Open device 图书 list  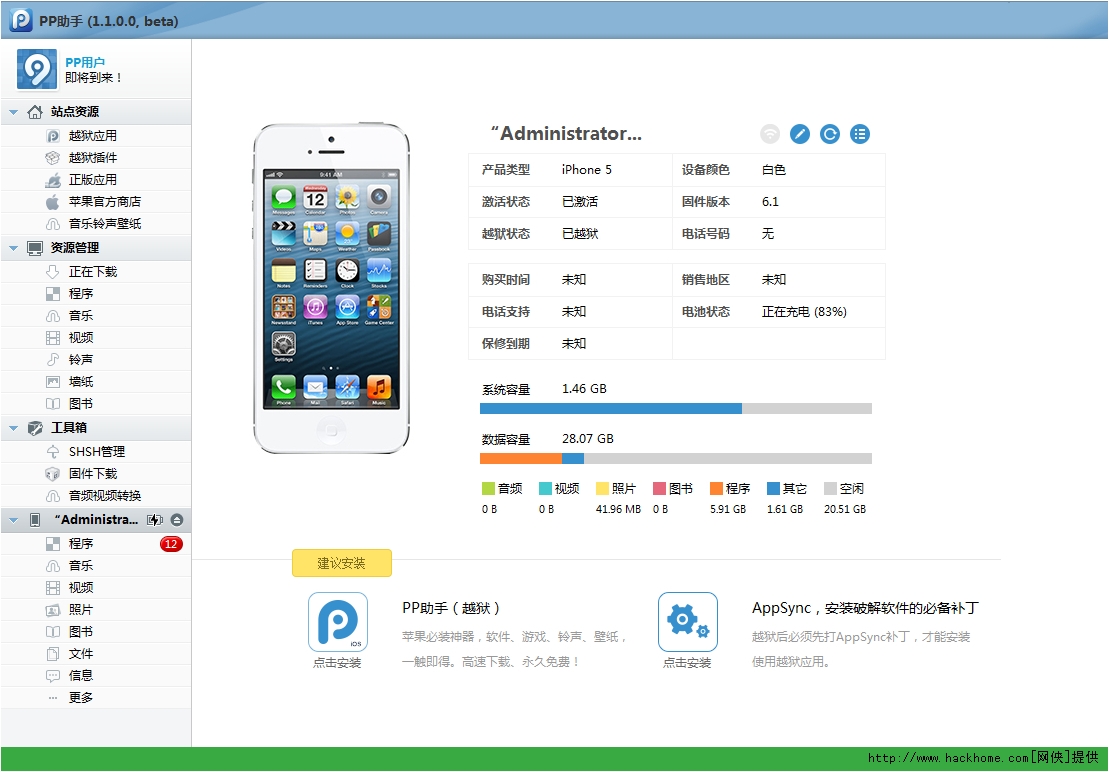tap(95, 631)
